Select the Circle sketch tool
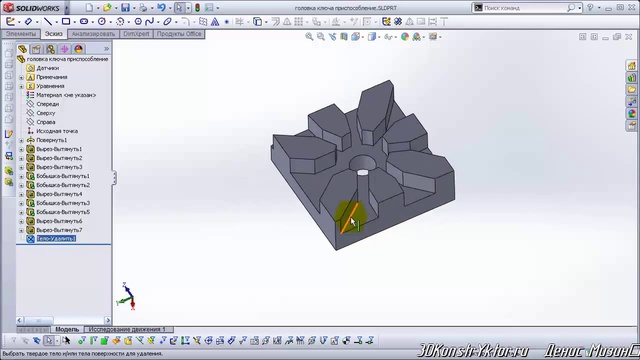The width and height of the screenshot is (640, 360). (102, 22)
